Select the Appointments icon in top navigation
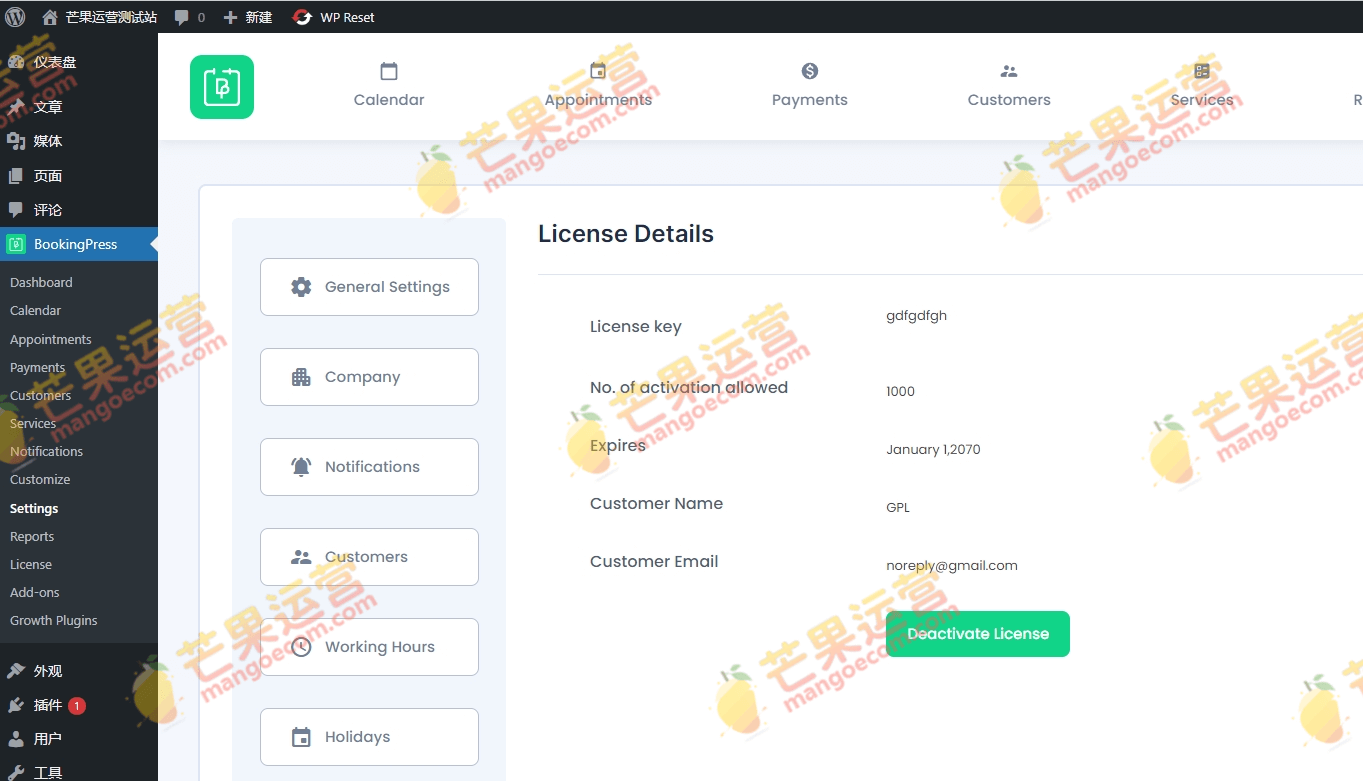Viewport: 1363px width, 781px height. click(598, 72)
